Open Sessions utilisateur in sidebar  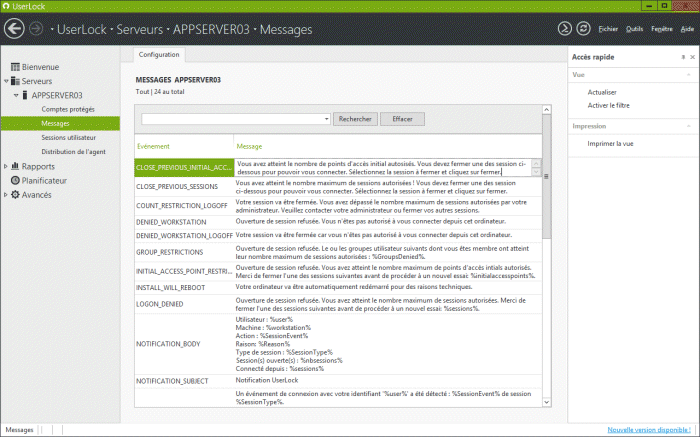click(x=69, y=137)
